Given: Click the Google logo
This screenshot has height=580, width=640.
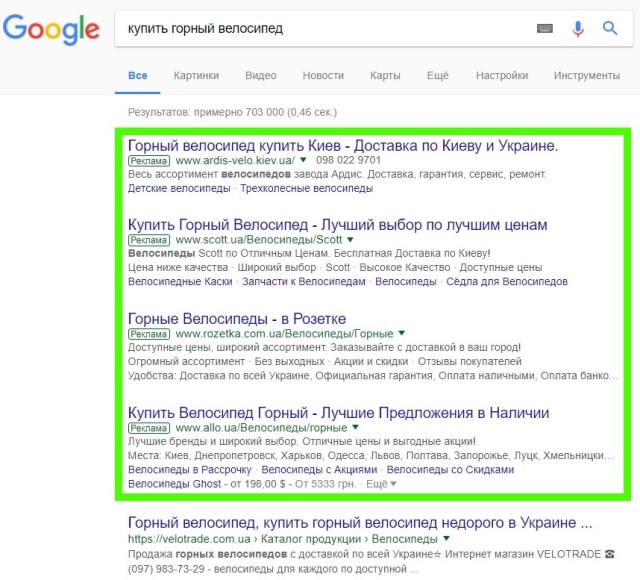Looking at the screenshot, I should point(50,30).
